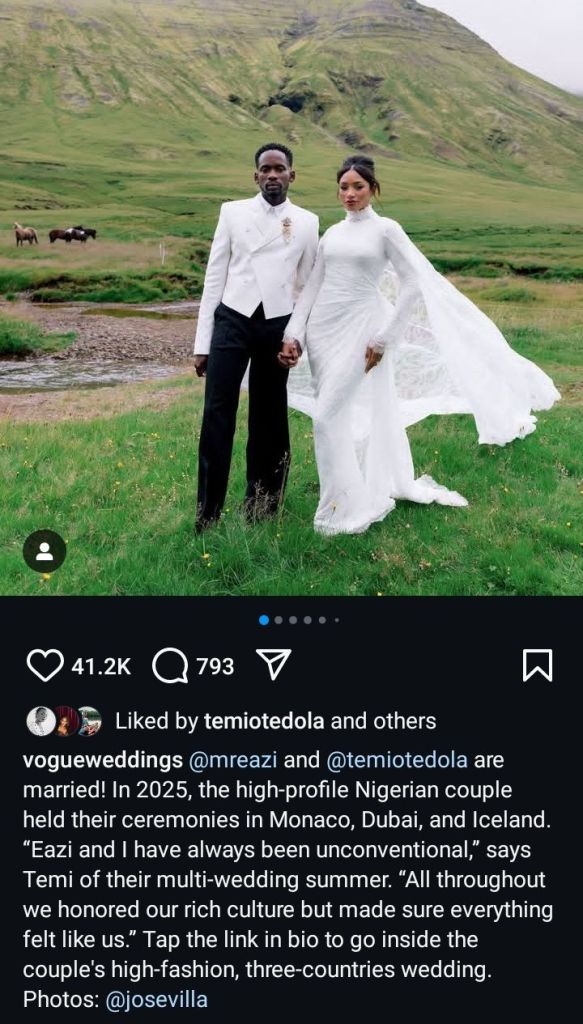Select the last small carousel dot
Viewport: 583px width, 1024px height.
pos(337,620)
